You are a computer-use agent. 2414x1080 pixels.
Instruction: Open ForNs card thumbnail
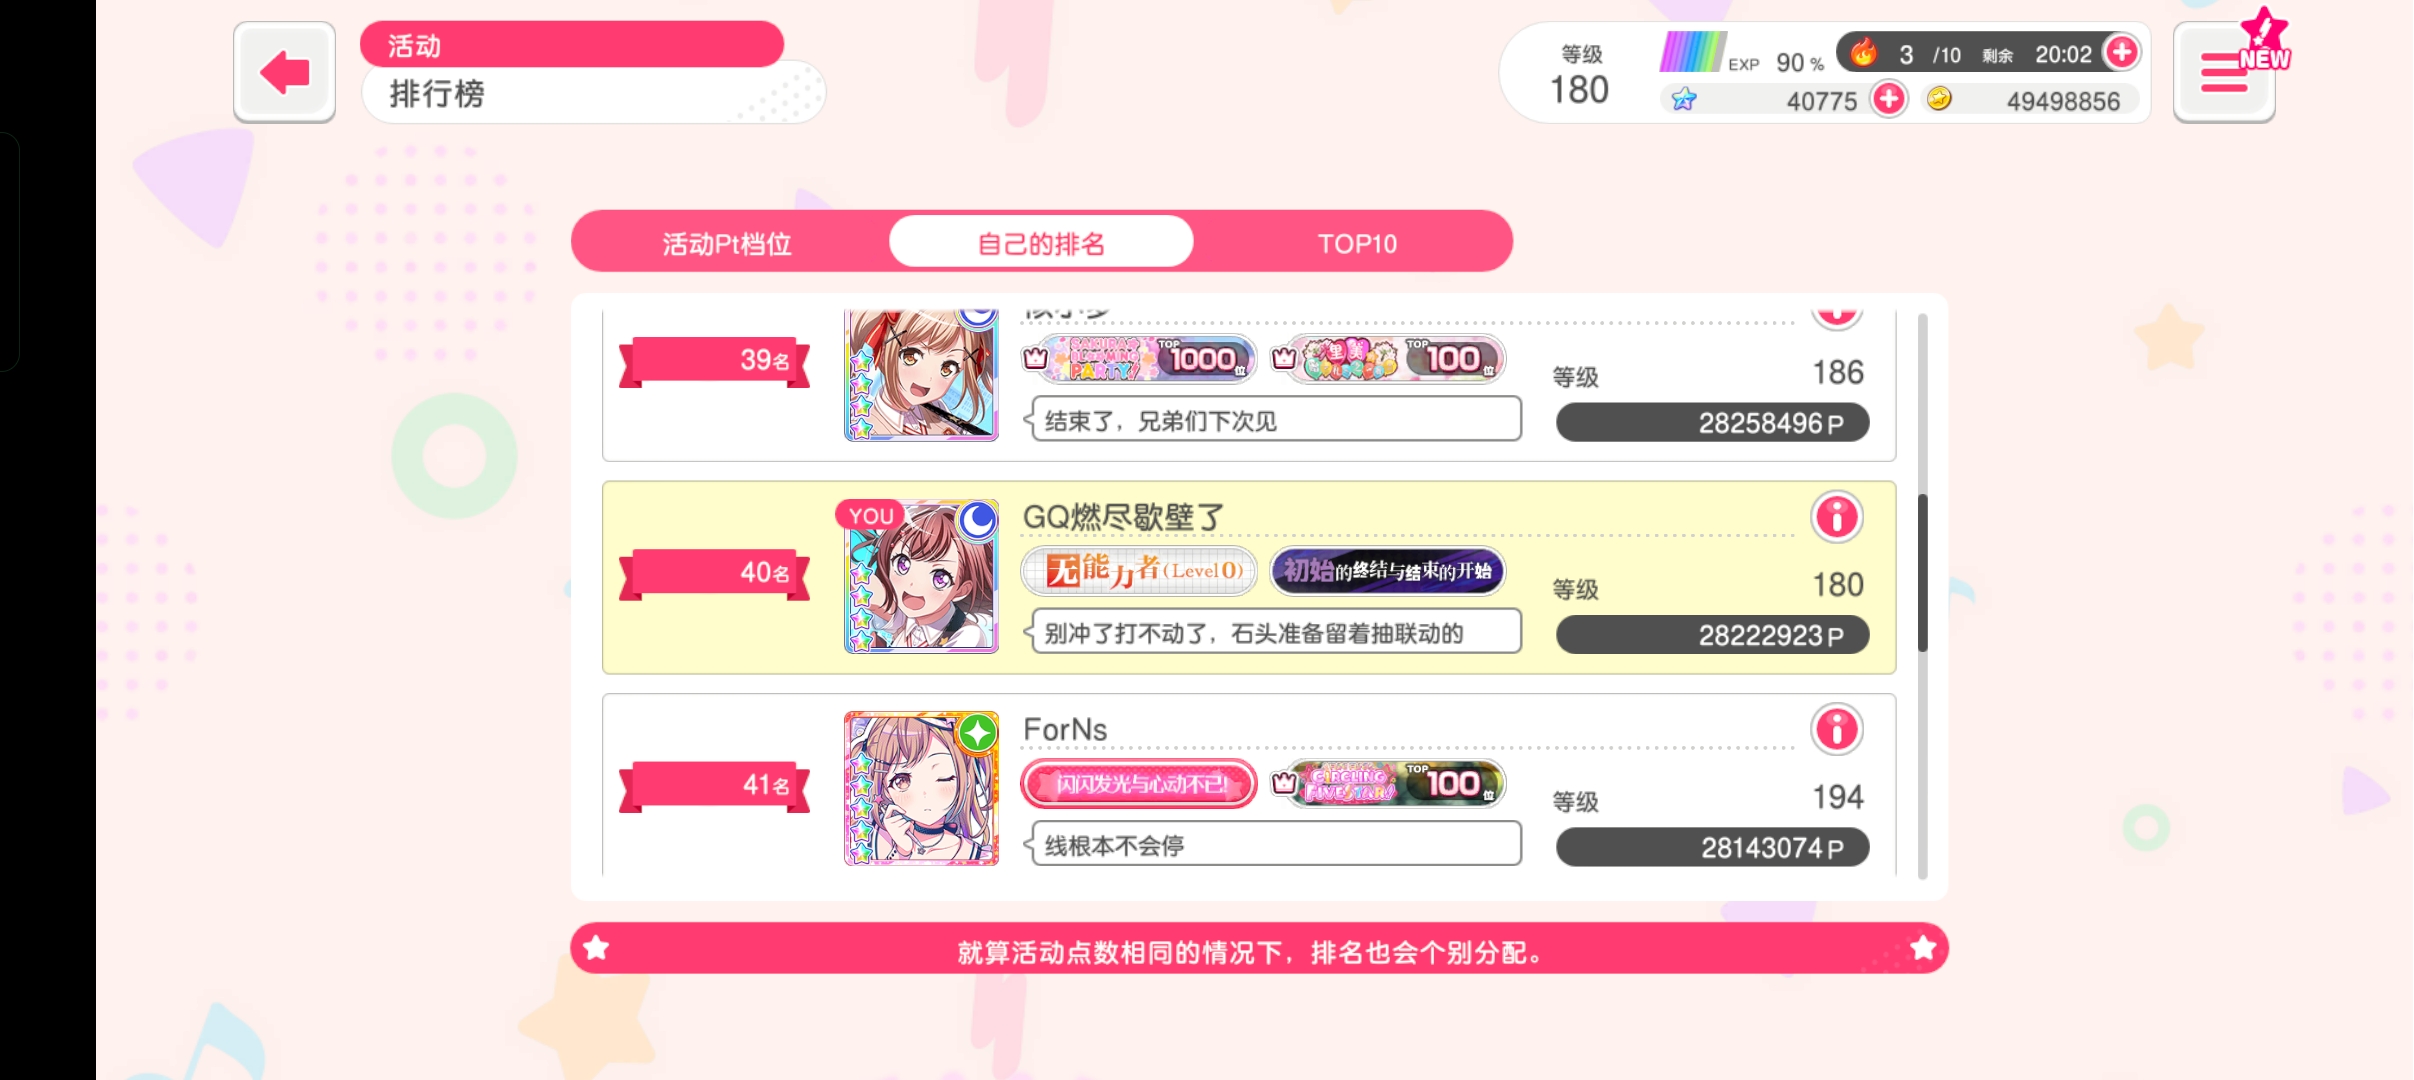point(921,788)
